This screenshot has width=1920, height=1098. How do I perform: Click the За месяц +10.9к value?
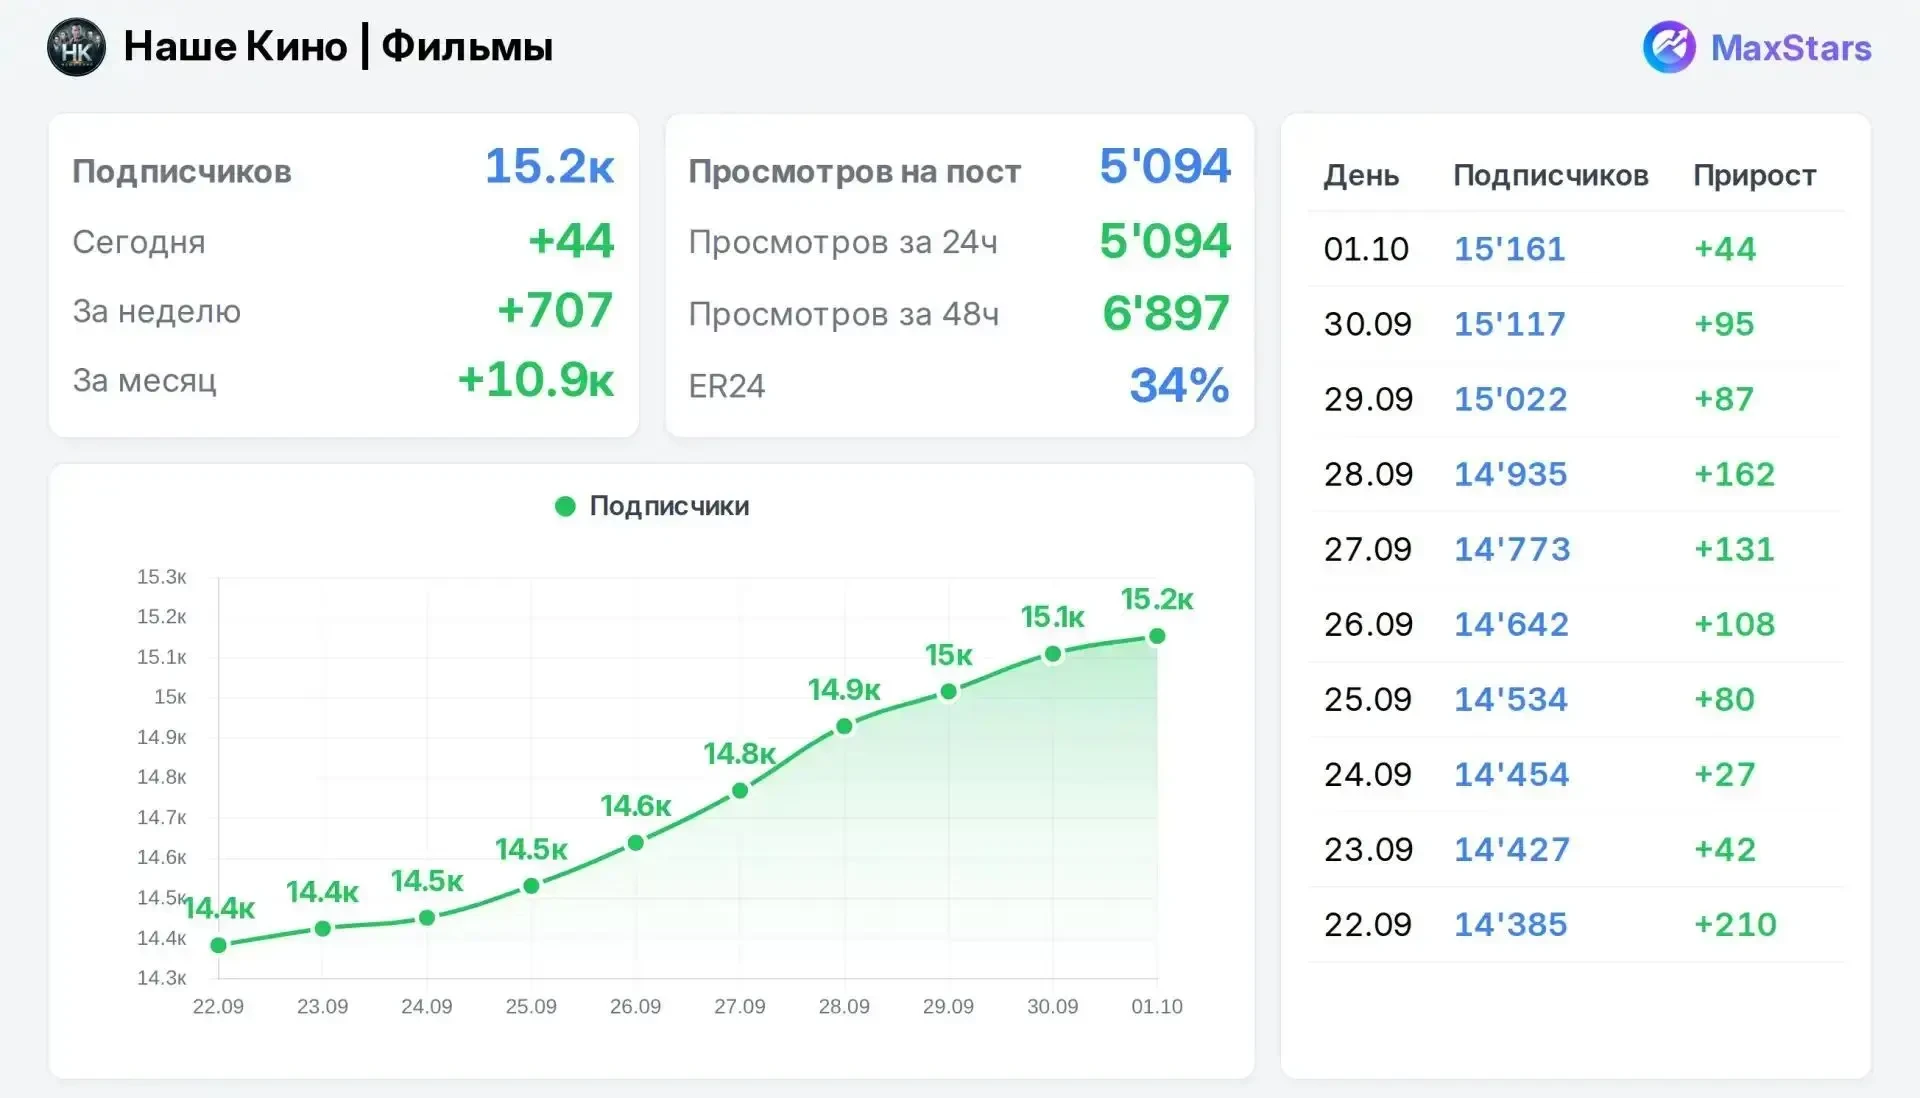tap(535, 380)
